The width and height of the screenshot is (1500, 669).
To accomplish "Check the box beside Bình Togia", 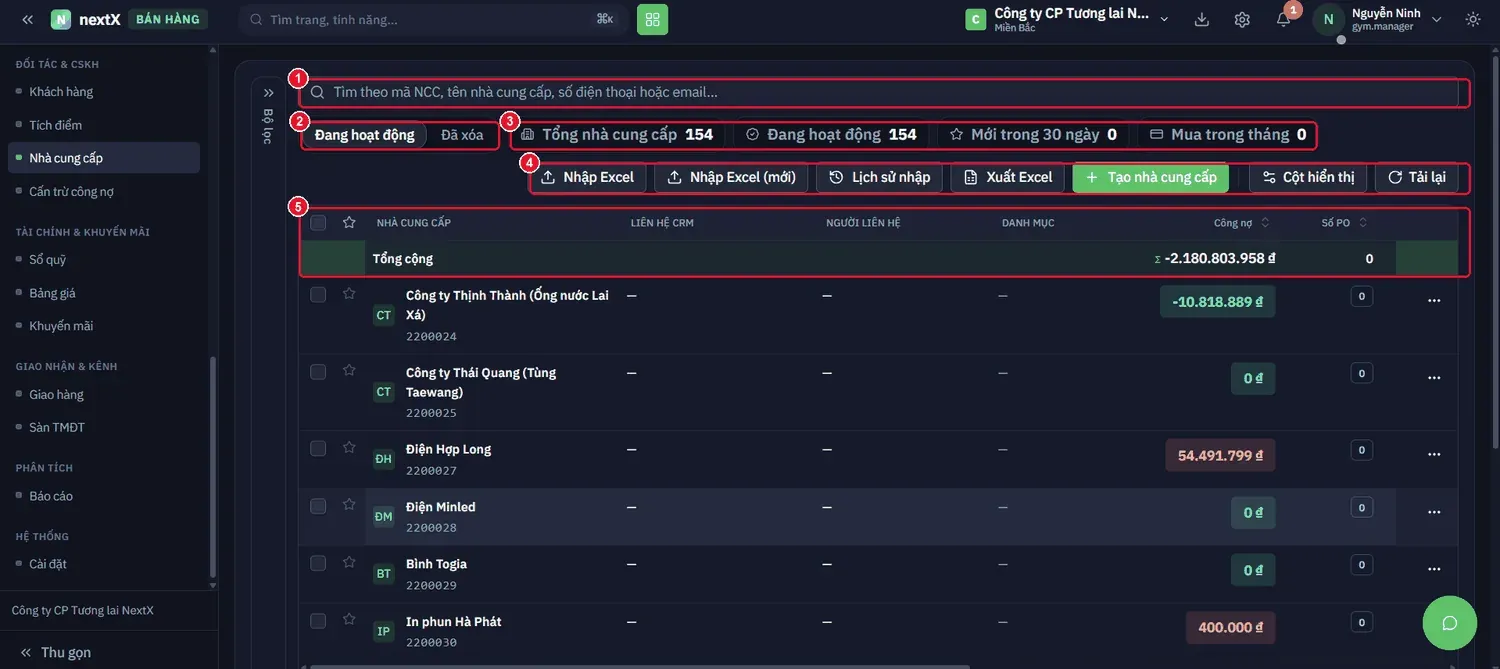I will tap(318, 563).
